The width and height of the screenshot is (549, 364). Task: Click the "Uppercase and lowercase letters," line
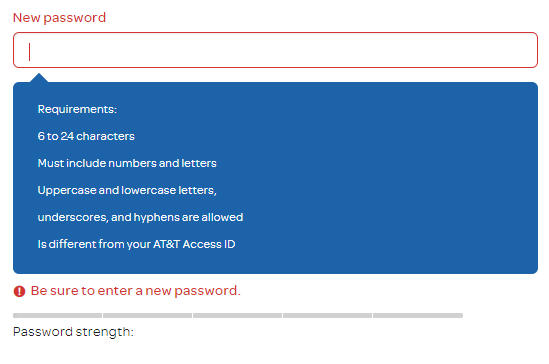127,190
